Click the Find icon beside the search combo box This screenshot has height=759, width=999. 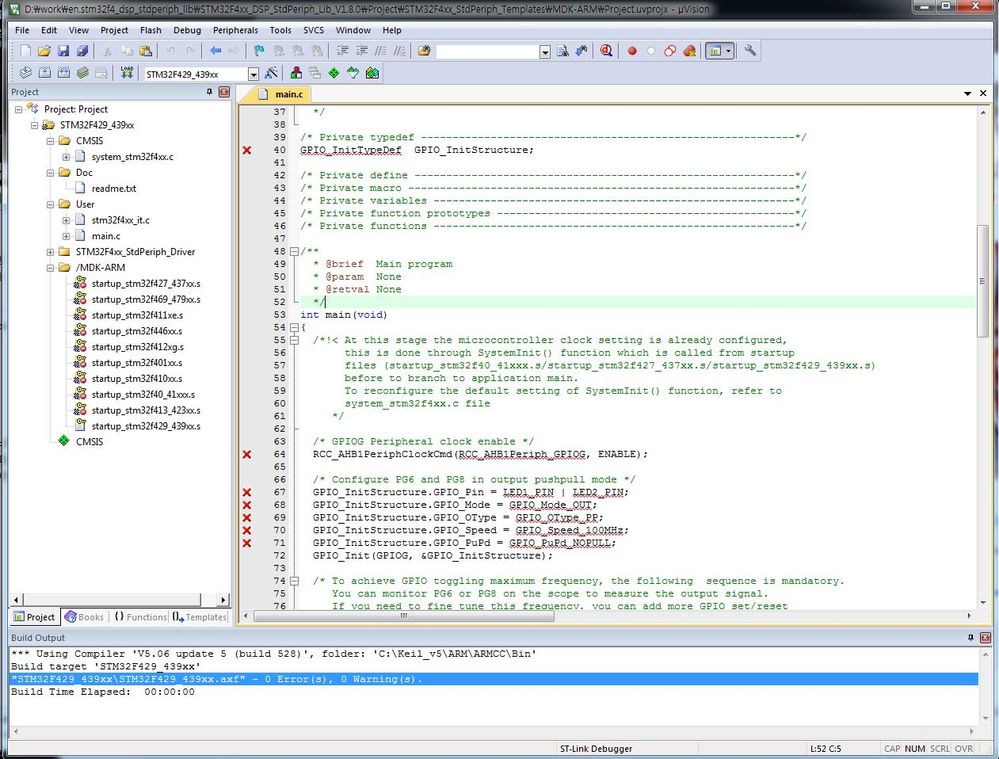point(563,51)
